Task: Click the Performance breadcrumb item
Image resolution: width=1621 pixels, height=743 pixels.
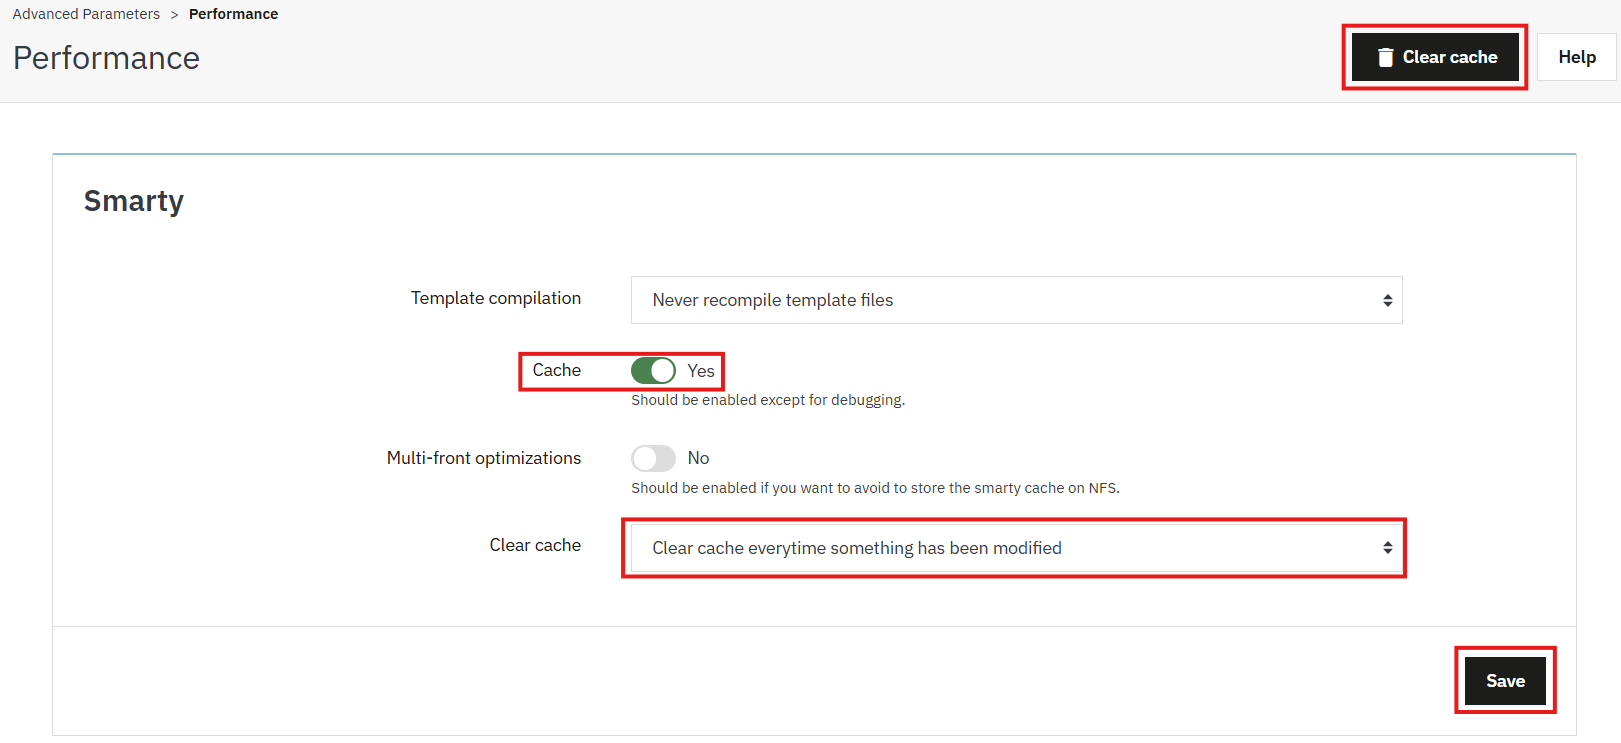Action: click(233, 14)
